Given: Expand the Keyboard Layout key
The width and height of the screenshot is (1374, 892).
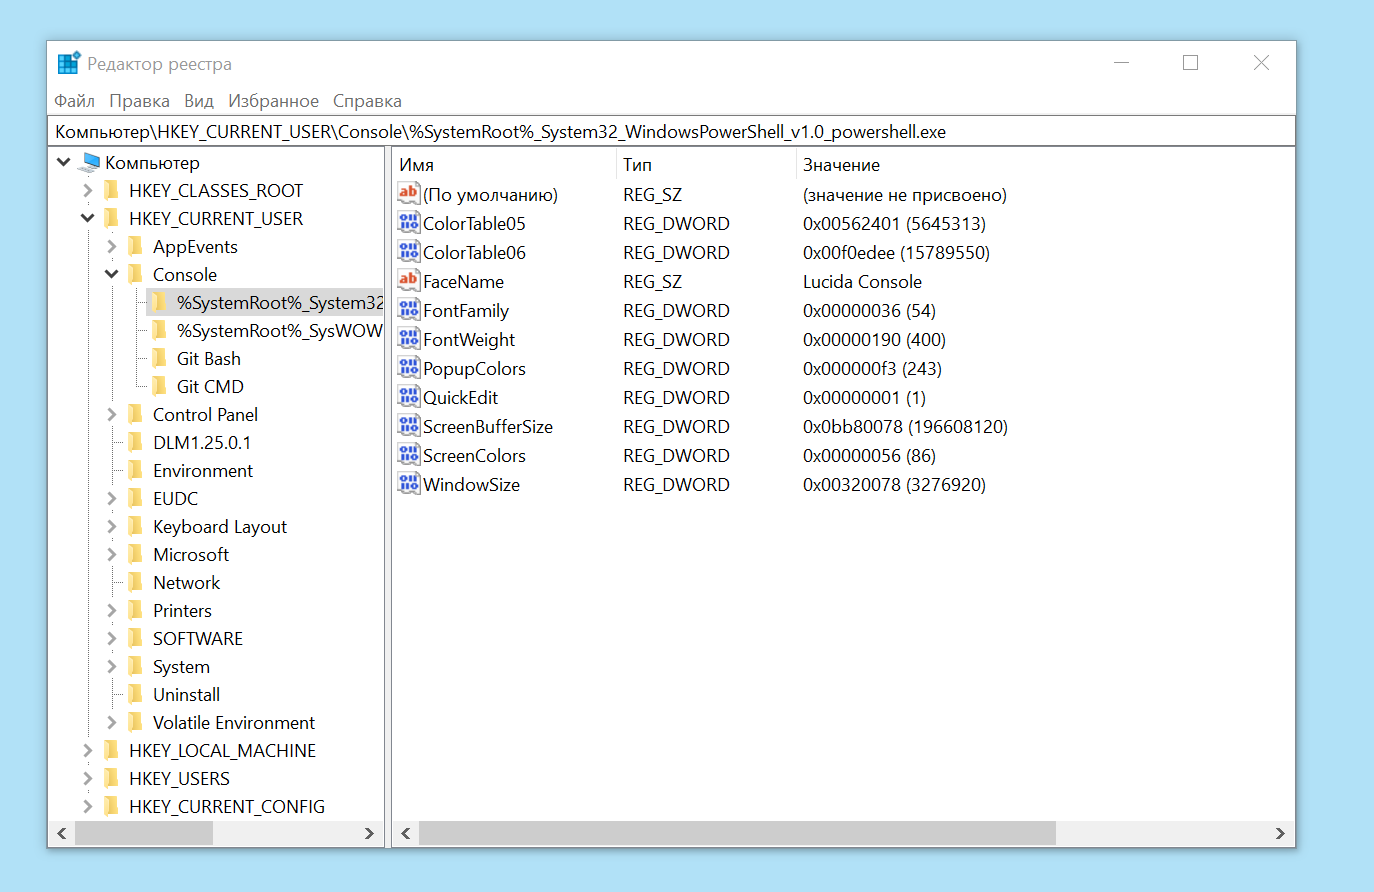Looking at the screenshot, I should point(112,526).
